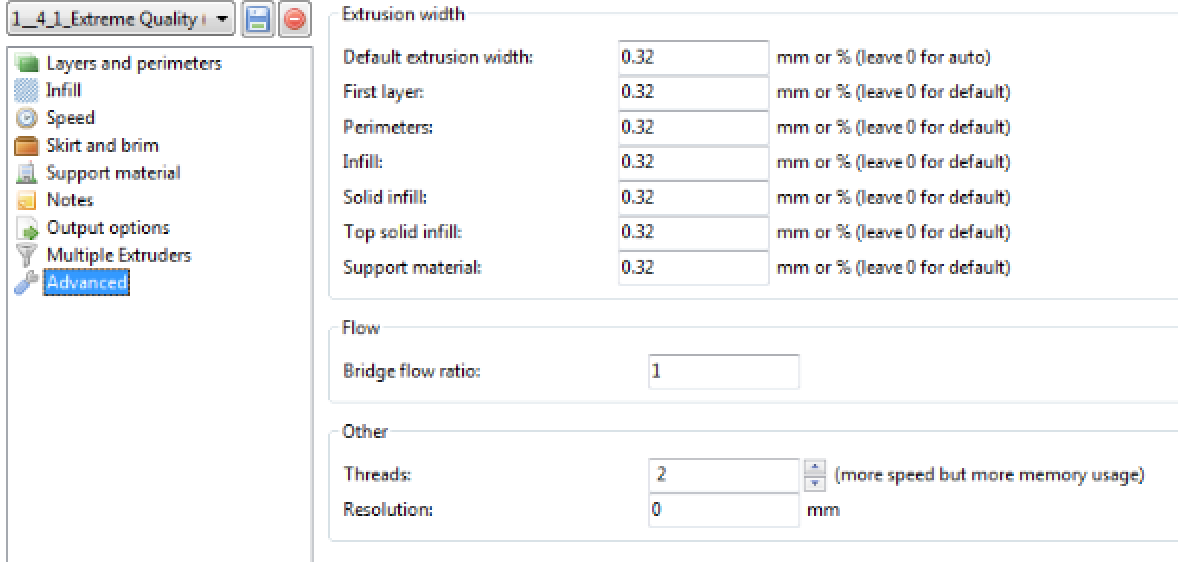The width and height of the screenshot is (1178, 562).
Task: Click the Speed clock icon
Action: (27, 118)
